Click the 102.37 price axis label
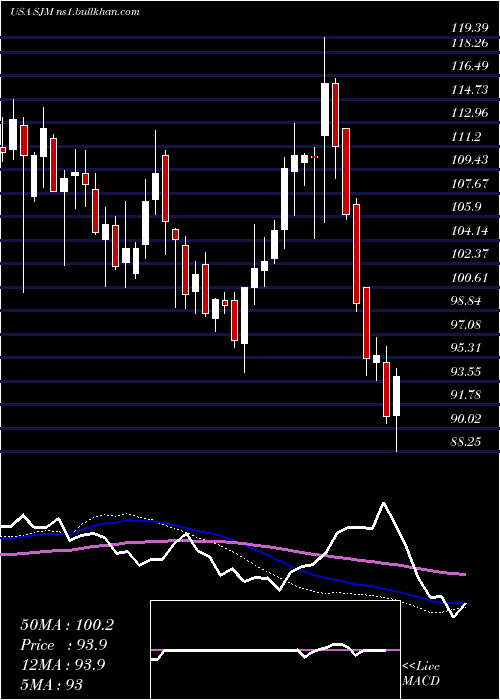The image size is (500, 700). point(469,254)
